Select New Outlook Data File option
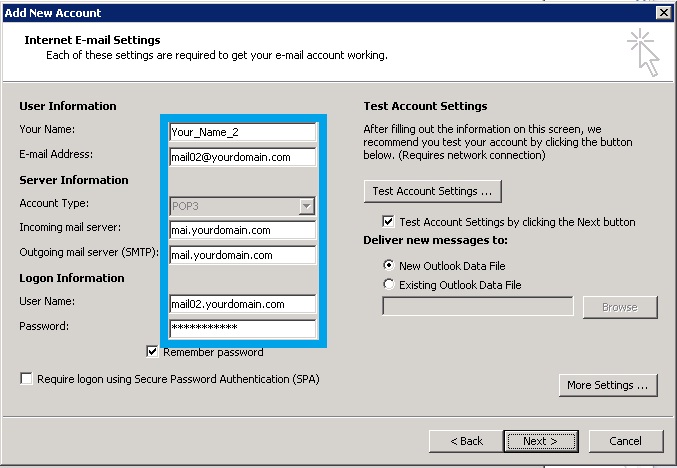Image resolution: width=677 pixels, height=468 pixels. coord(389,265)
